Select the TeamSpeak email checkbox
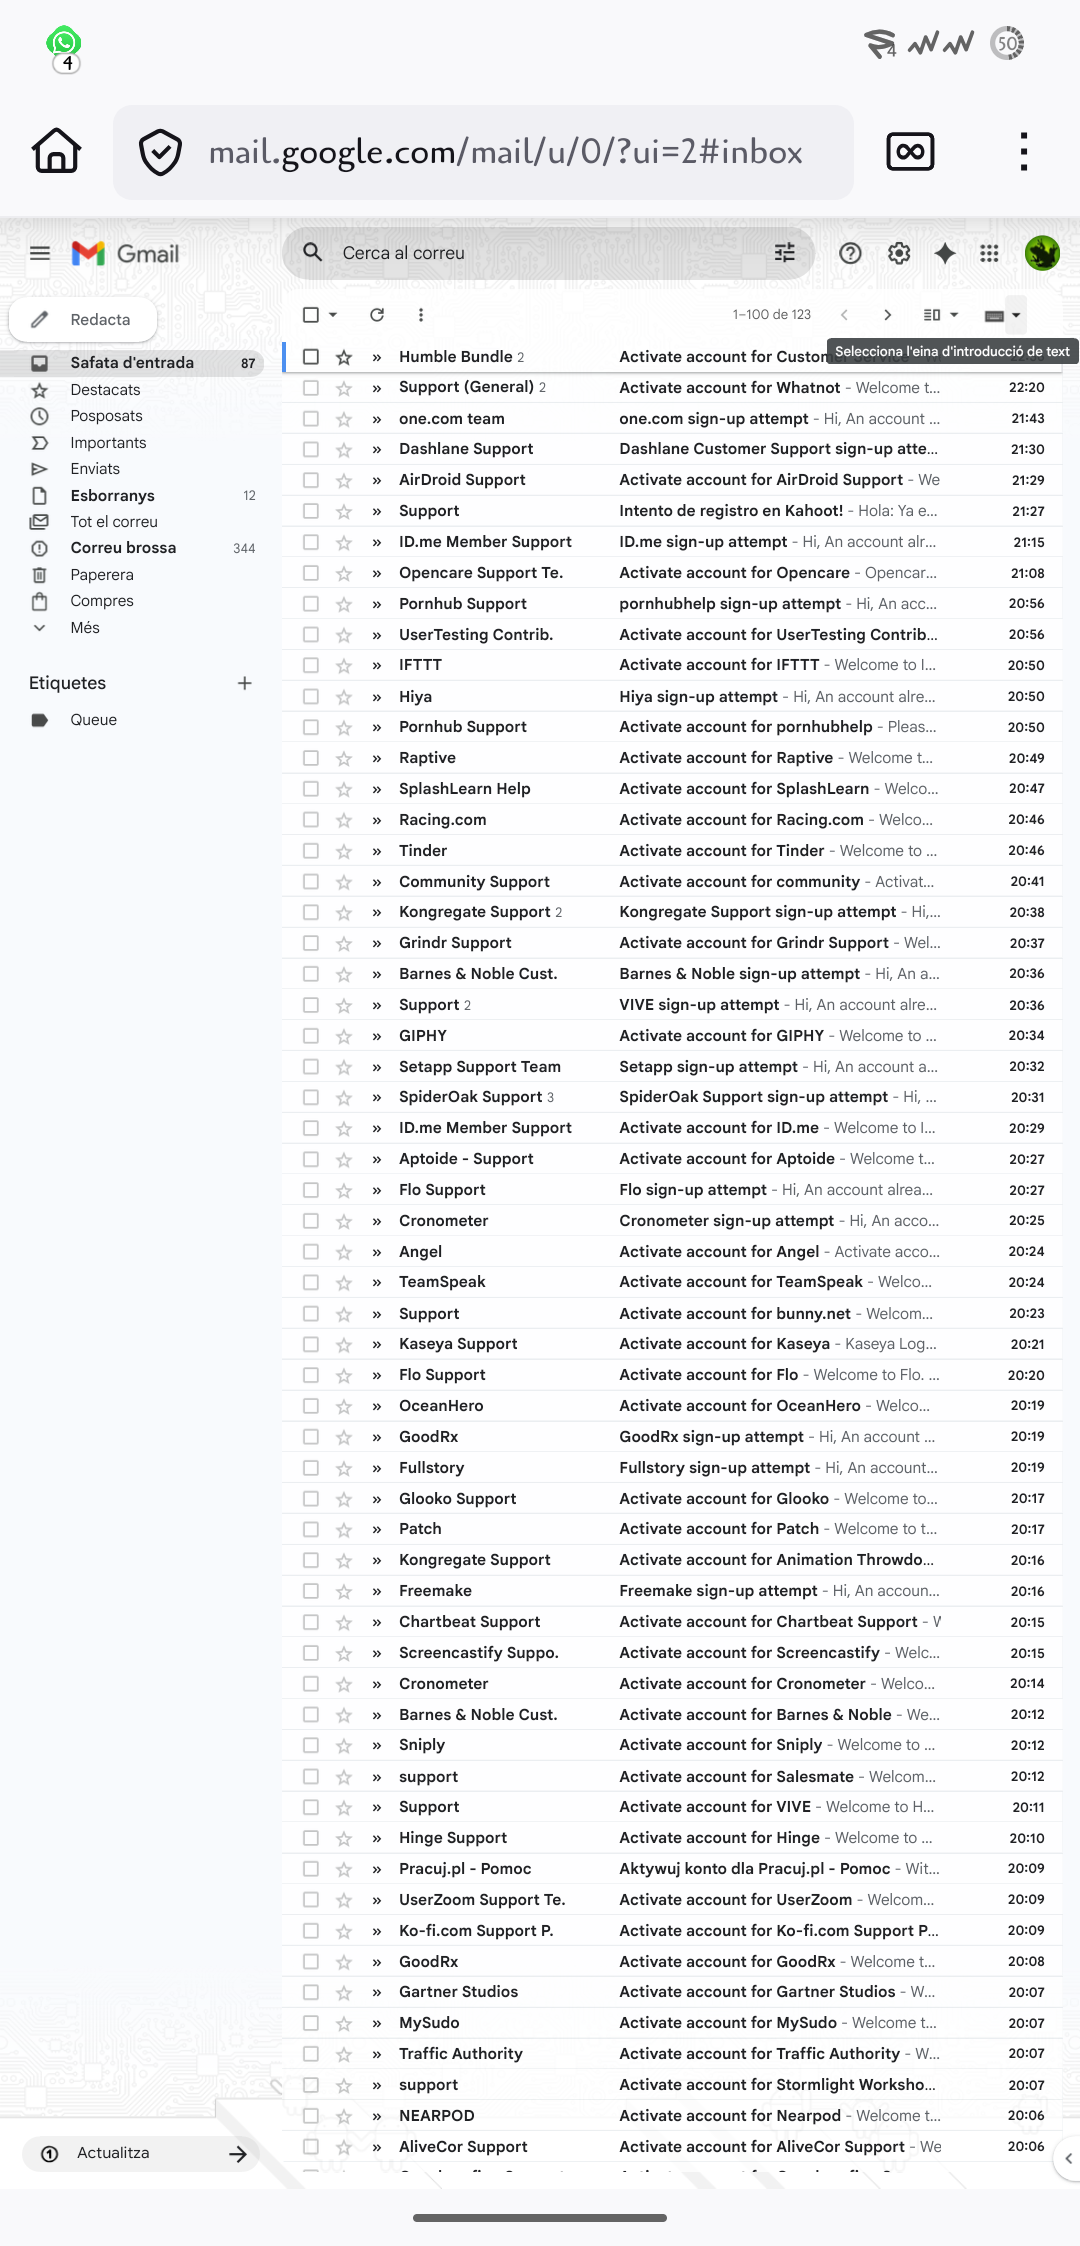Image resolution: width=1080 pixels, height=2246 pixels. [311, 1282]
